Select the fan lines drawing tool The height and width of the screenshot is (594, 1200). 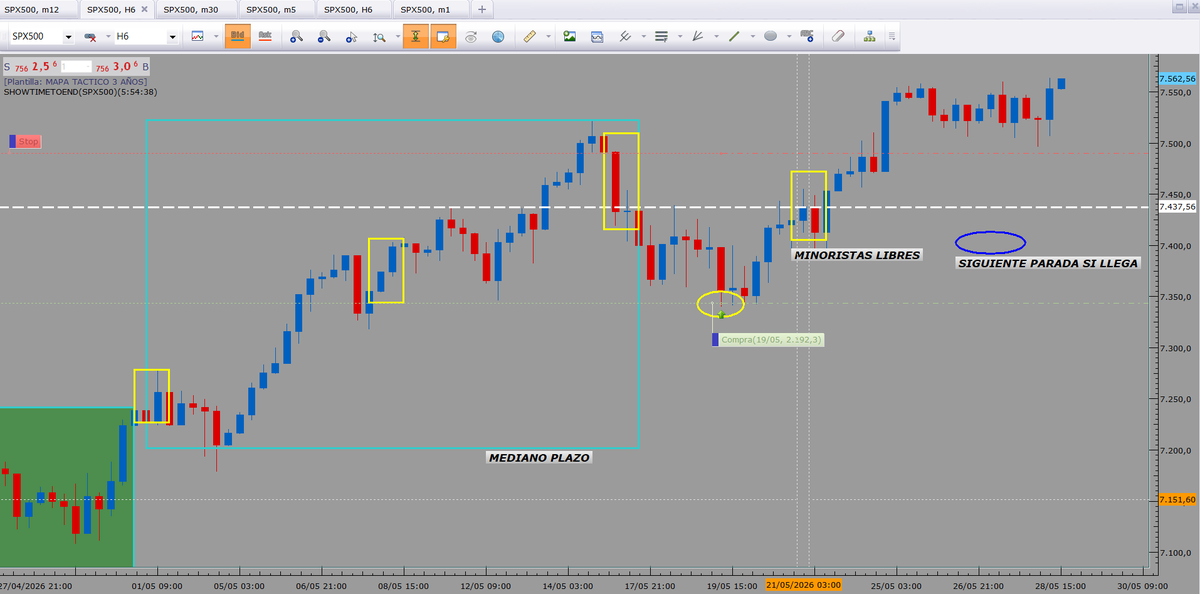698,37
